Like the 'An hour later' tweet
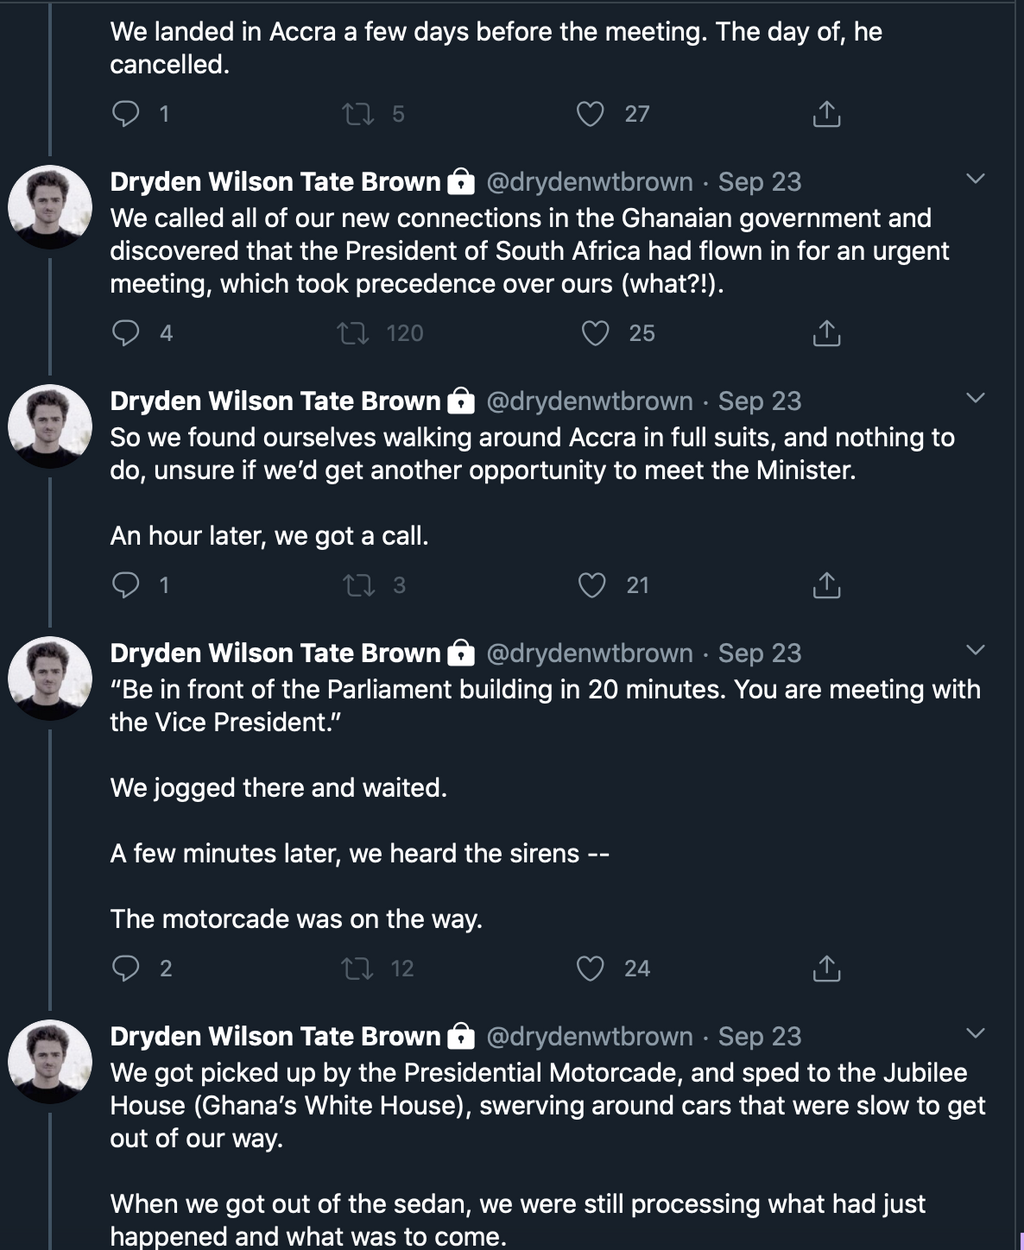 click(x=592, y=585)
